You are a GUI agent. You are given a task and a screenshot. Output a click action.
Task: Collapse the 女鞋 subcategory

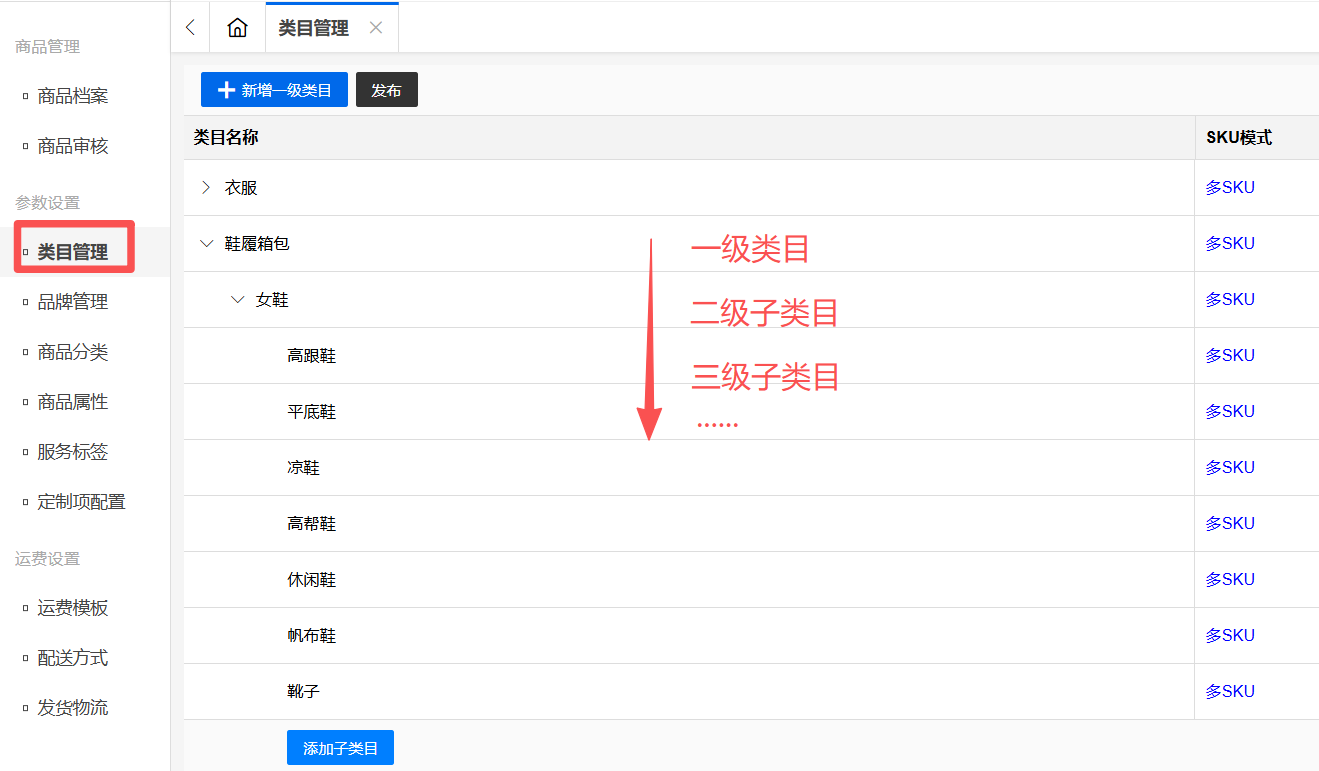(x=238, y=300)
